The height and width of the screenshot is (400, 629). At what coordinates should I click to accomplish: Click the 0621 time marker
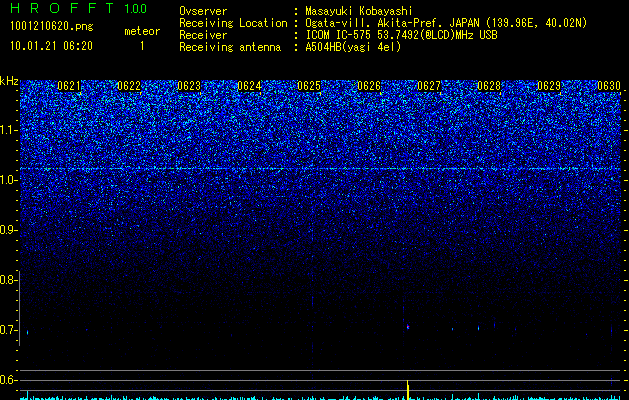point(69,86)
